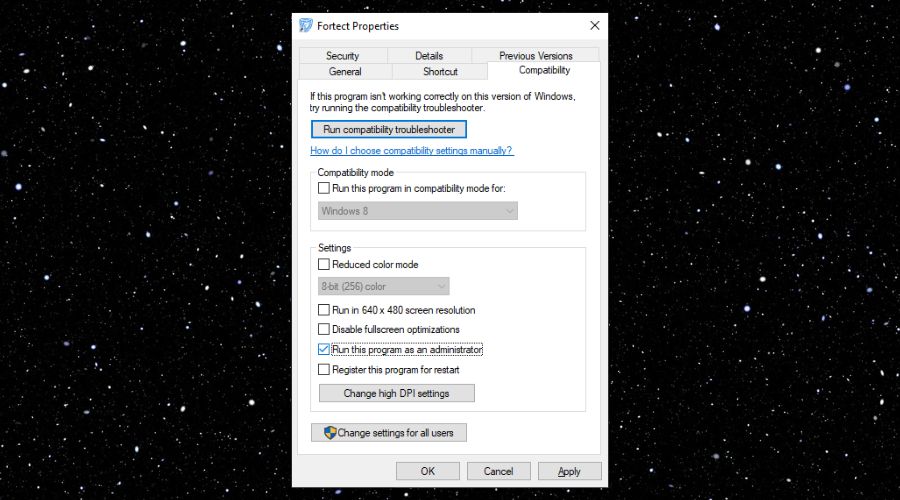Switch to the Security tab
The width and height of the screenshot is (900, 500).
tap(343, 56)
